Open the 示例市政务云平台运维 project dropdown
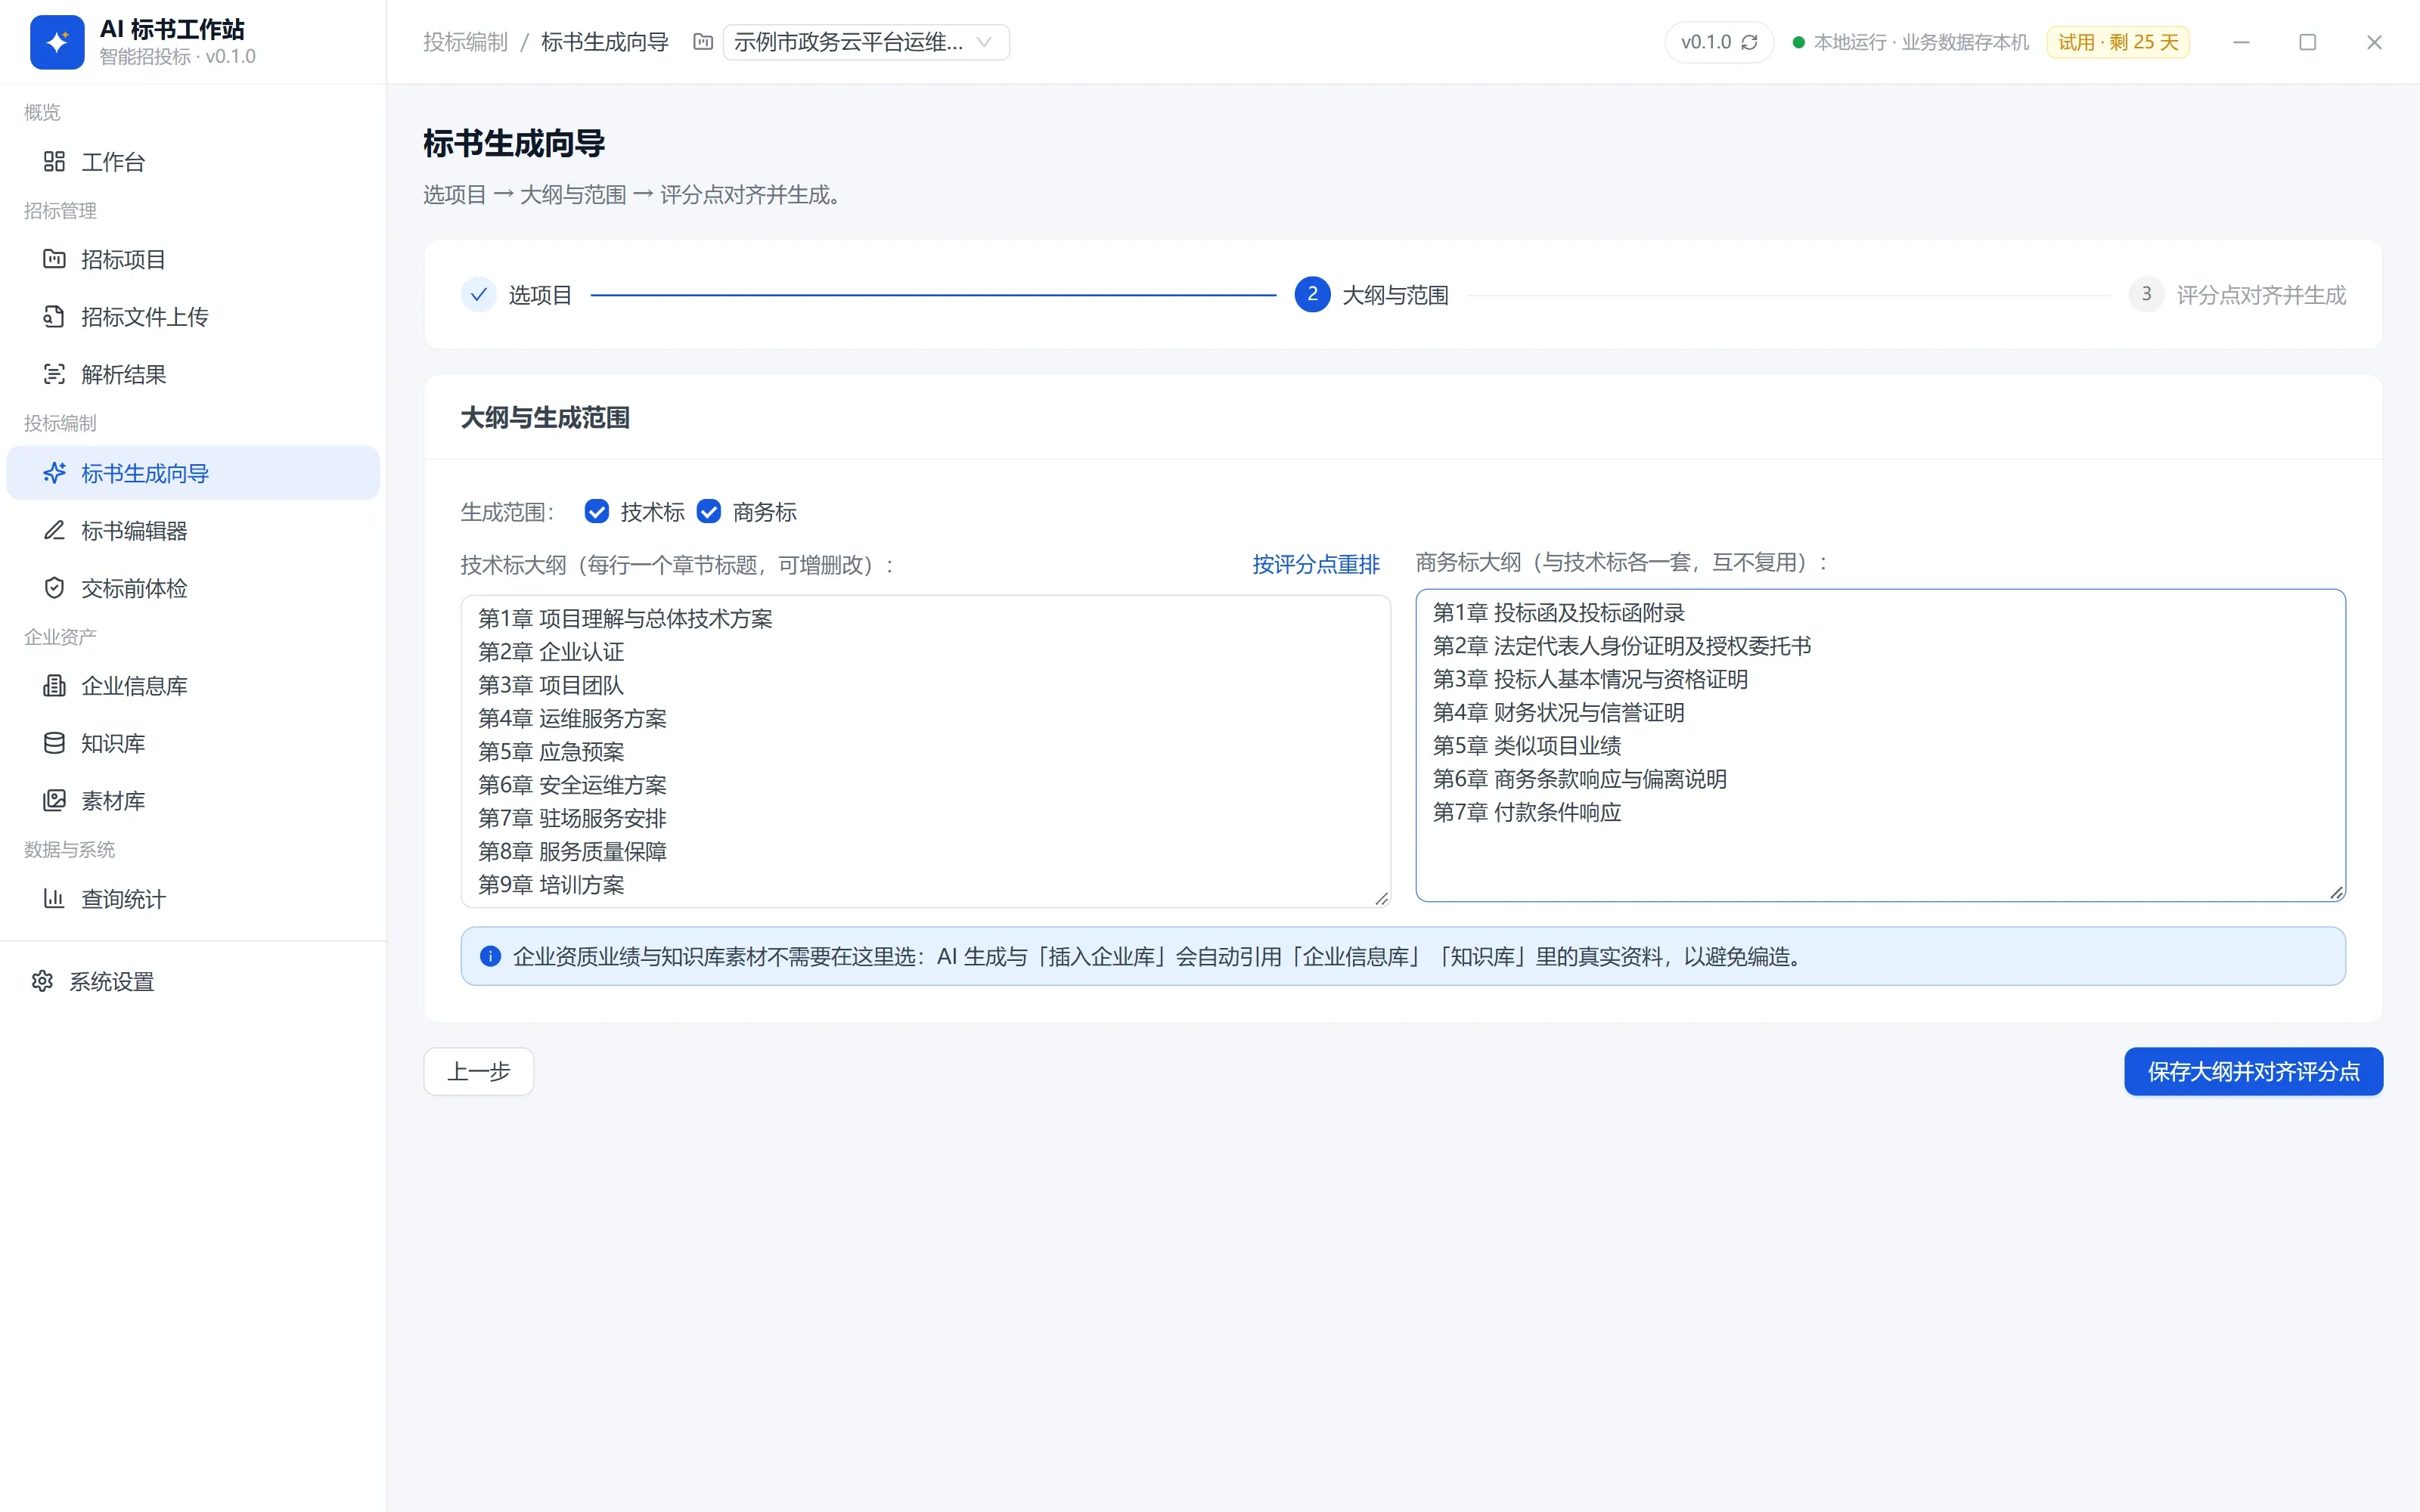The height and width of the screenshot is (1512, 2420). 866,42
